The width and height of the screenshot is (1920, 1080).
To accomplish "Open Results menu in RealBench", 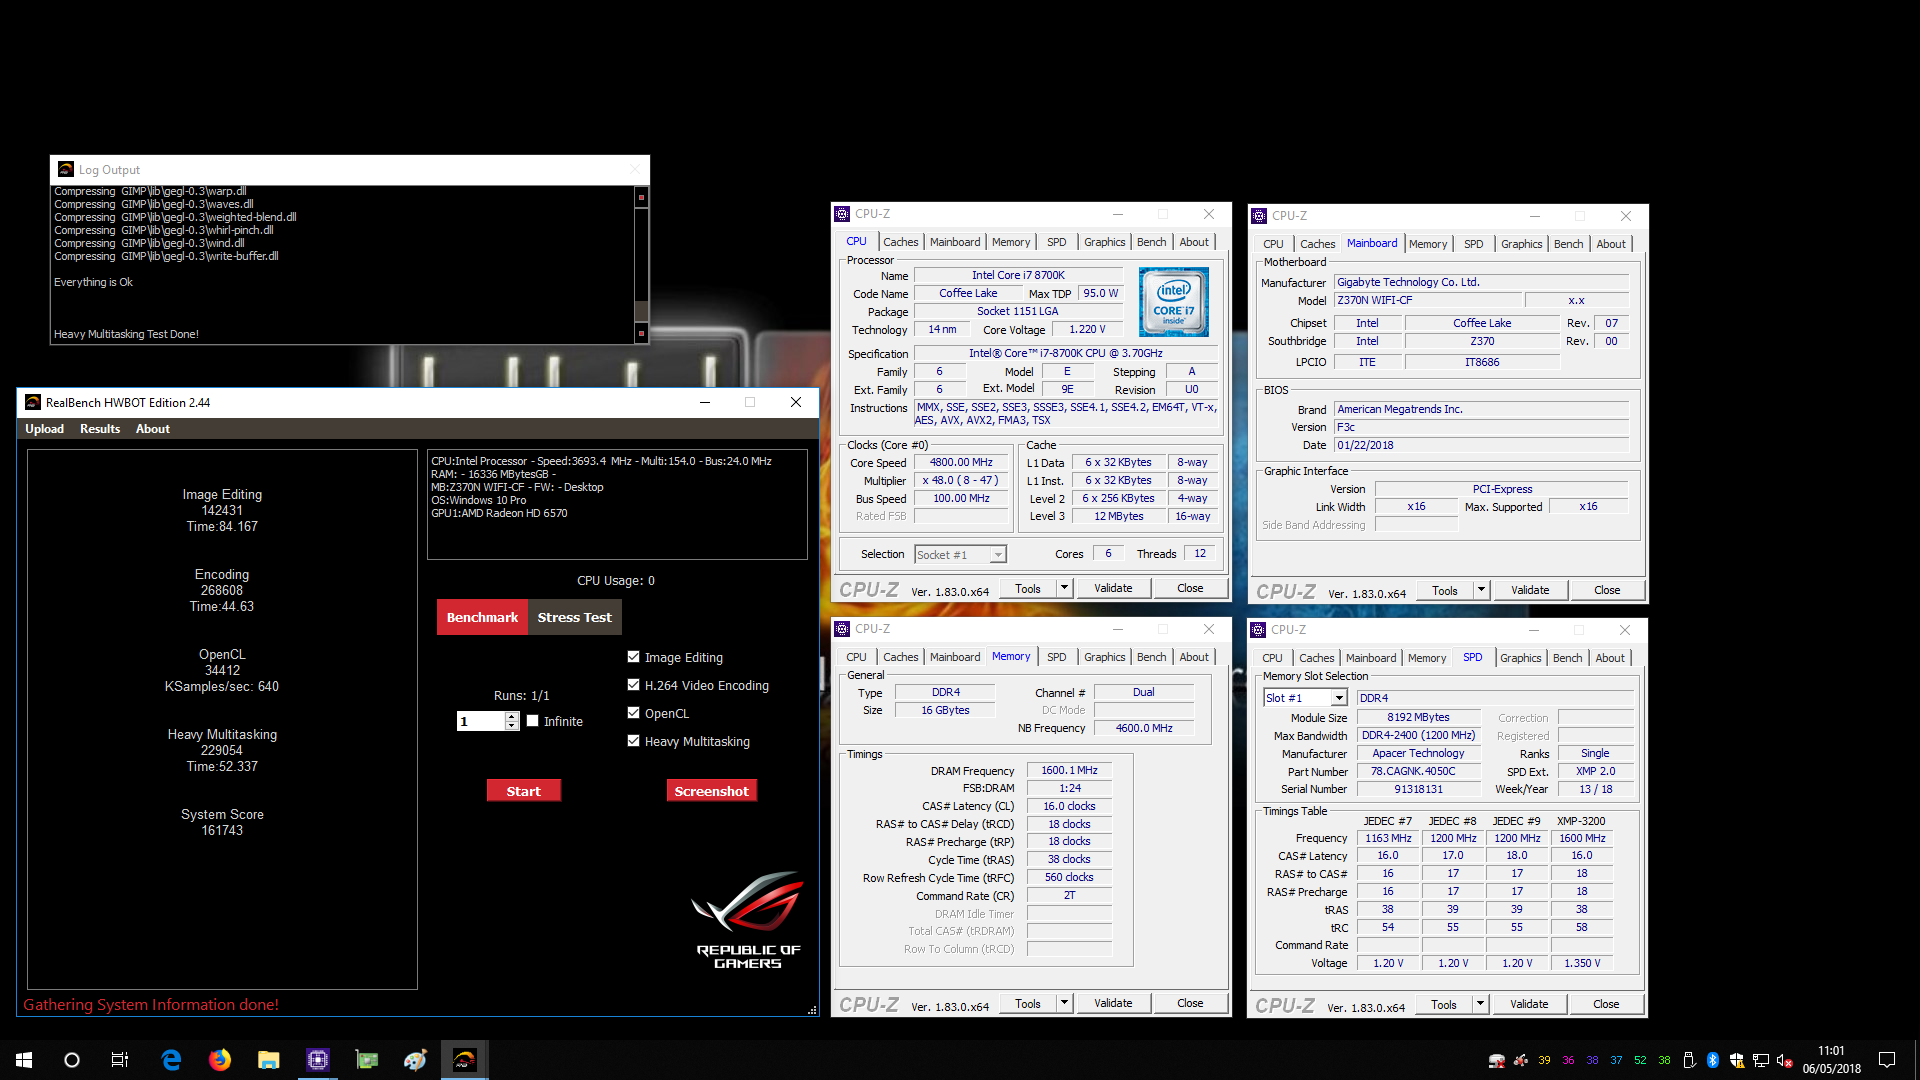I will (100, 428).
